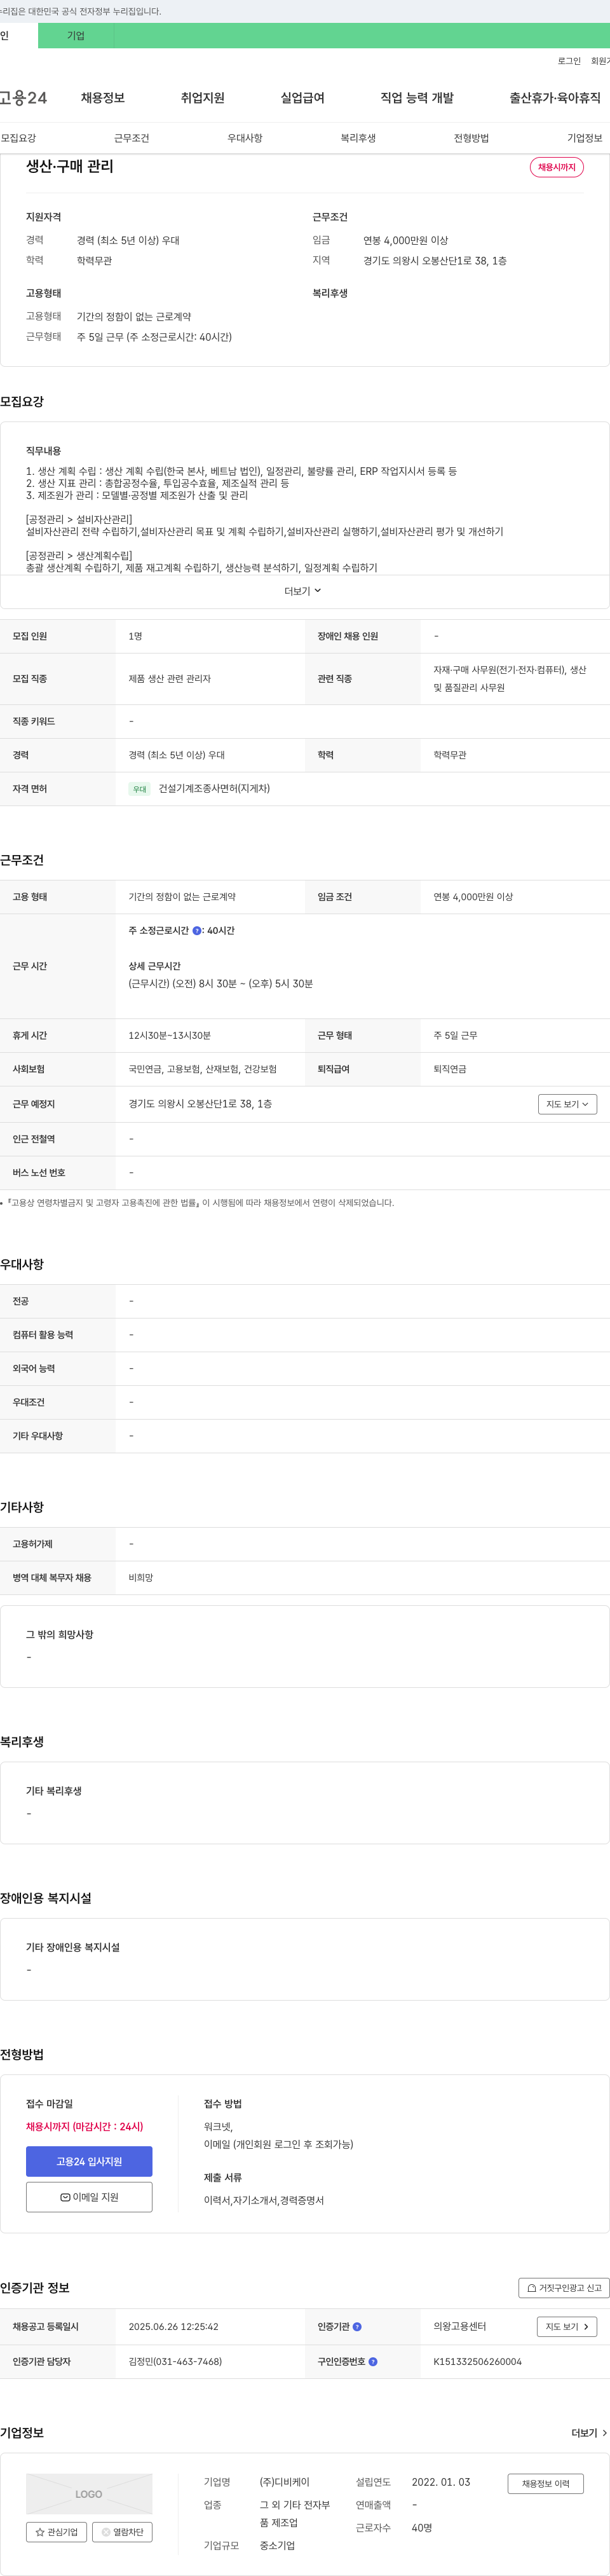Click the 이메일 지원 button

[89, 2197]
